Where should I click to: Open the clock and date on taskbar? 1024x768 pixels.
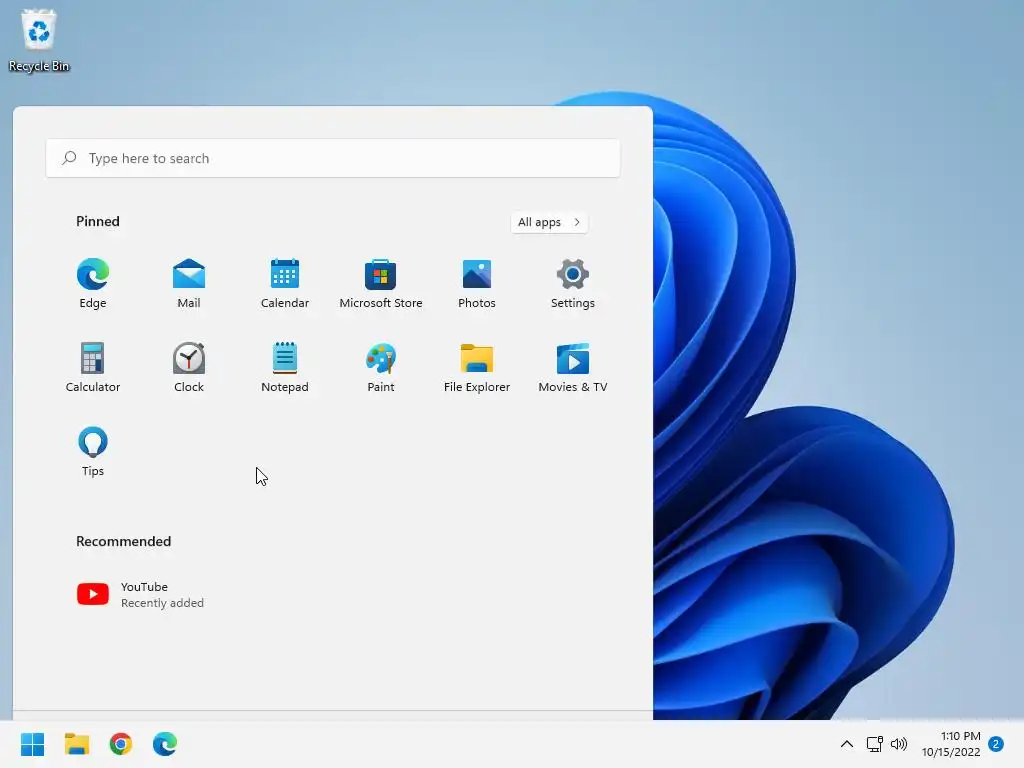click(x=951, y=744)
